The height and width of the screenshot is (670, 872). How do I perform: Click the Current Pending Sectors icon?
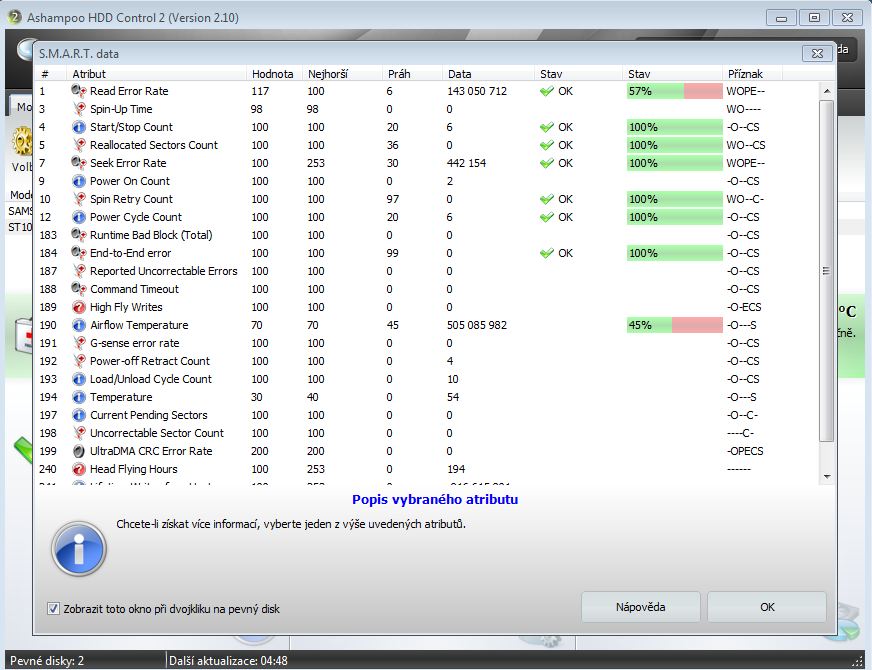pyautogui.click(x=79, y=415)
